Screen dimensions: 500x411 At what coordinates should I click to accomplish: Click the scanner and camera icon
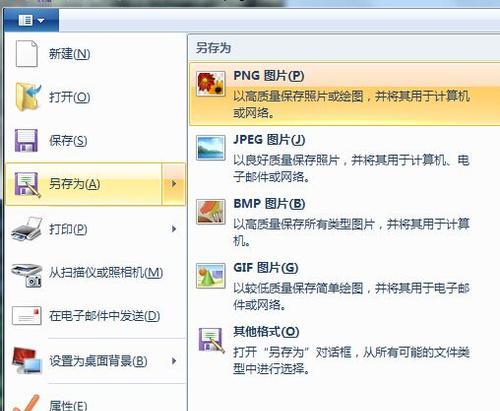[27, 275]
